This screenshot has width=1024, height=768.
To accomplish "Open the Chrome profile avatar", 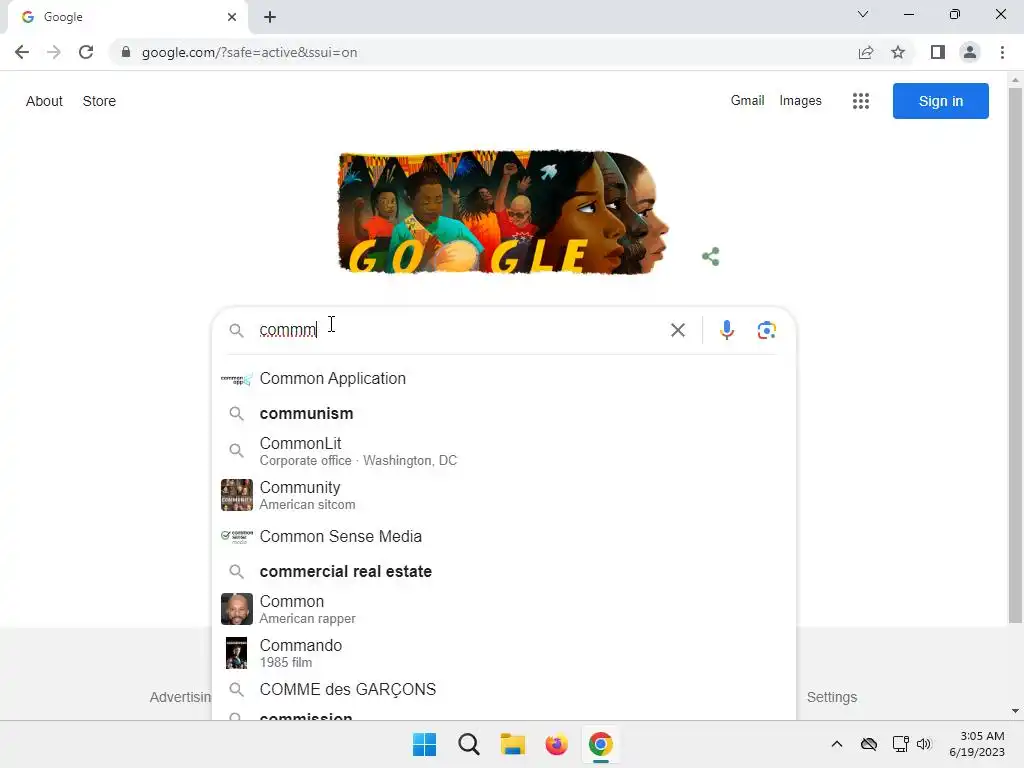I will (x=970, y=52).
